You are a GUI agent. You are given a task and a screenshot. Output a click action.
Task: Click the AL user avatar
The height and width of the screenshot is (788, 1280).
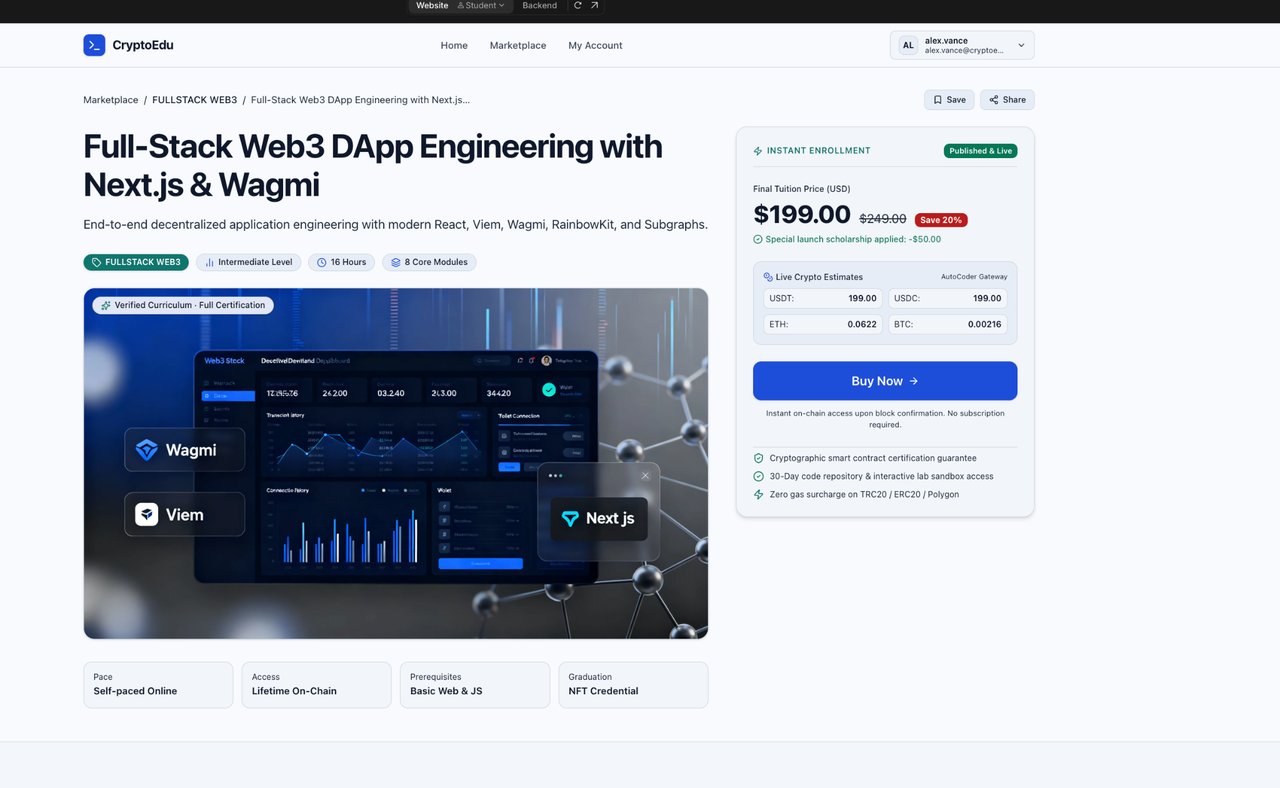(x=908, y=45)
